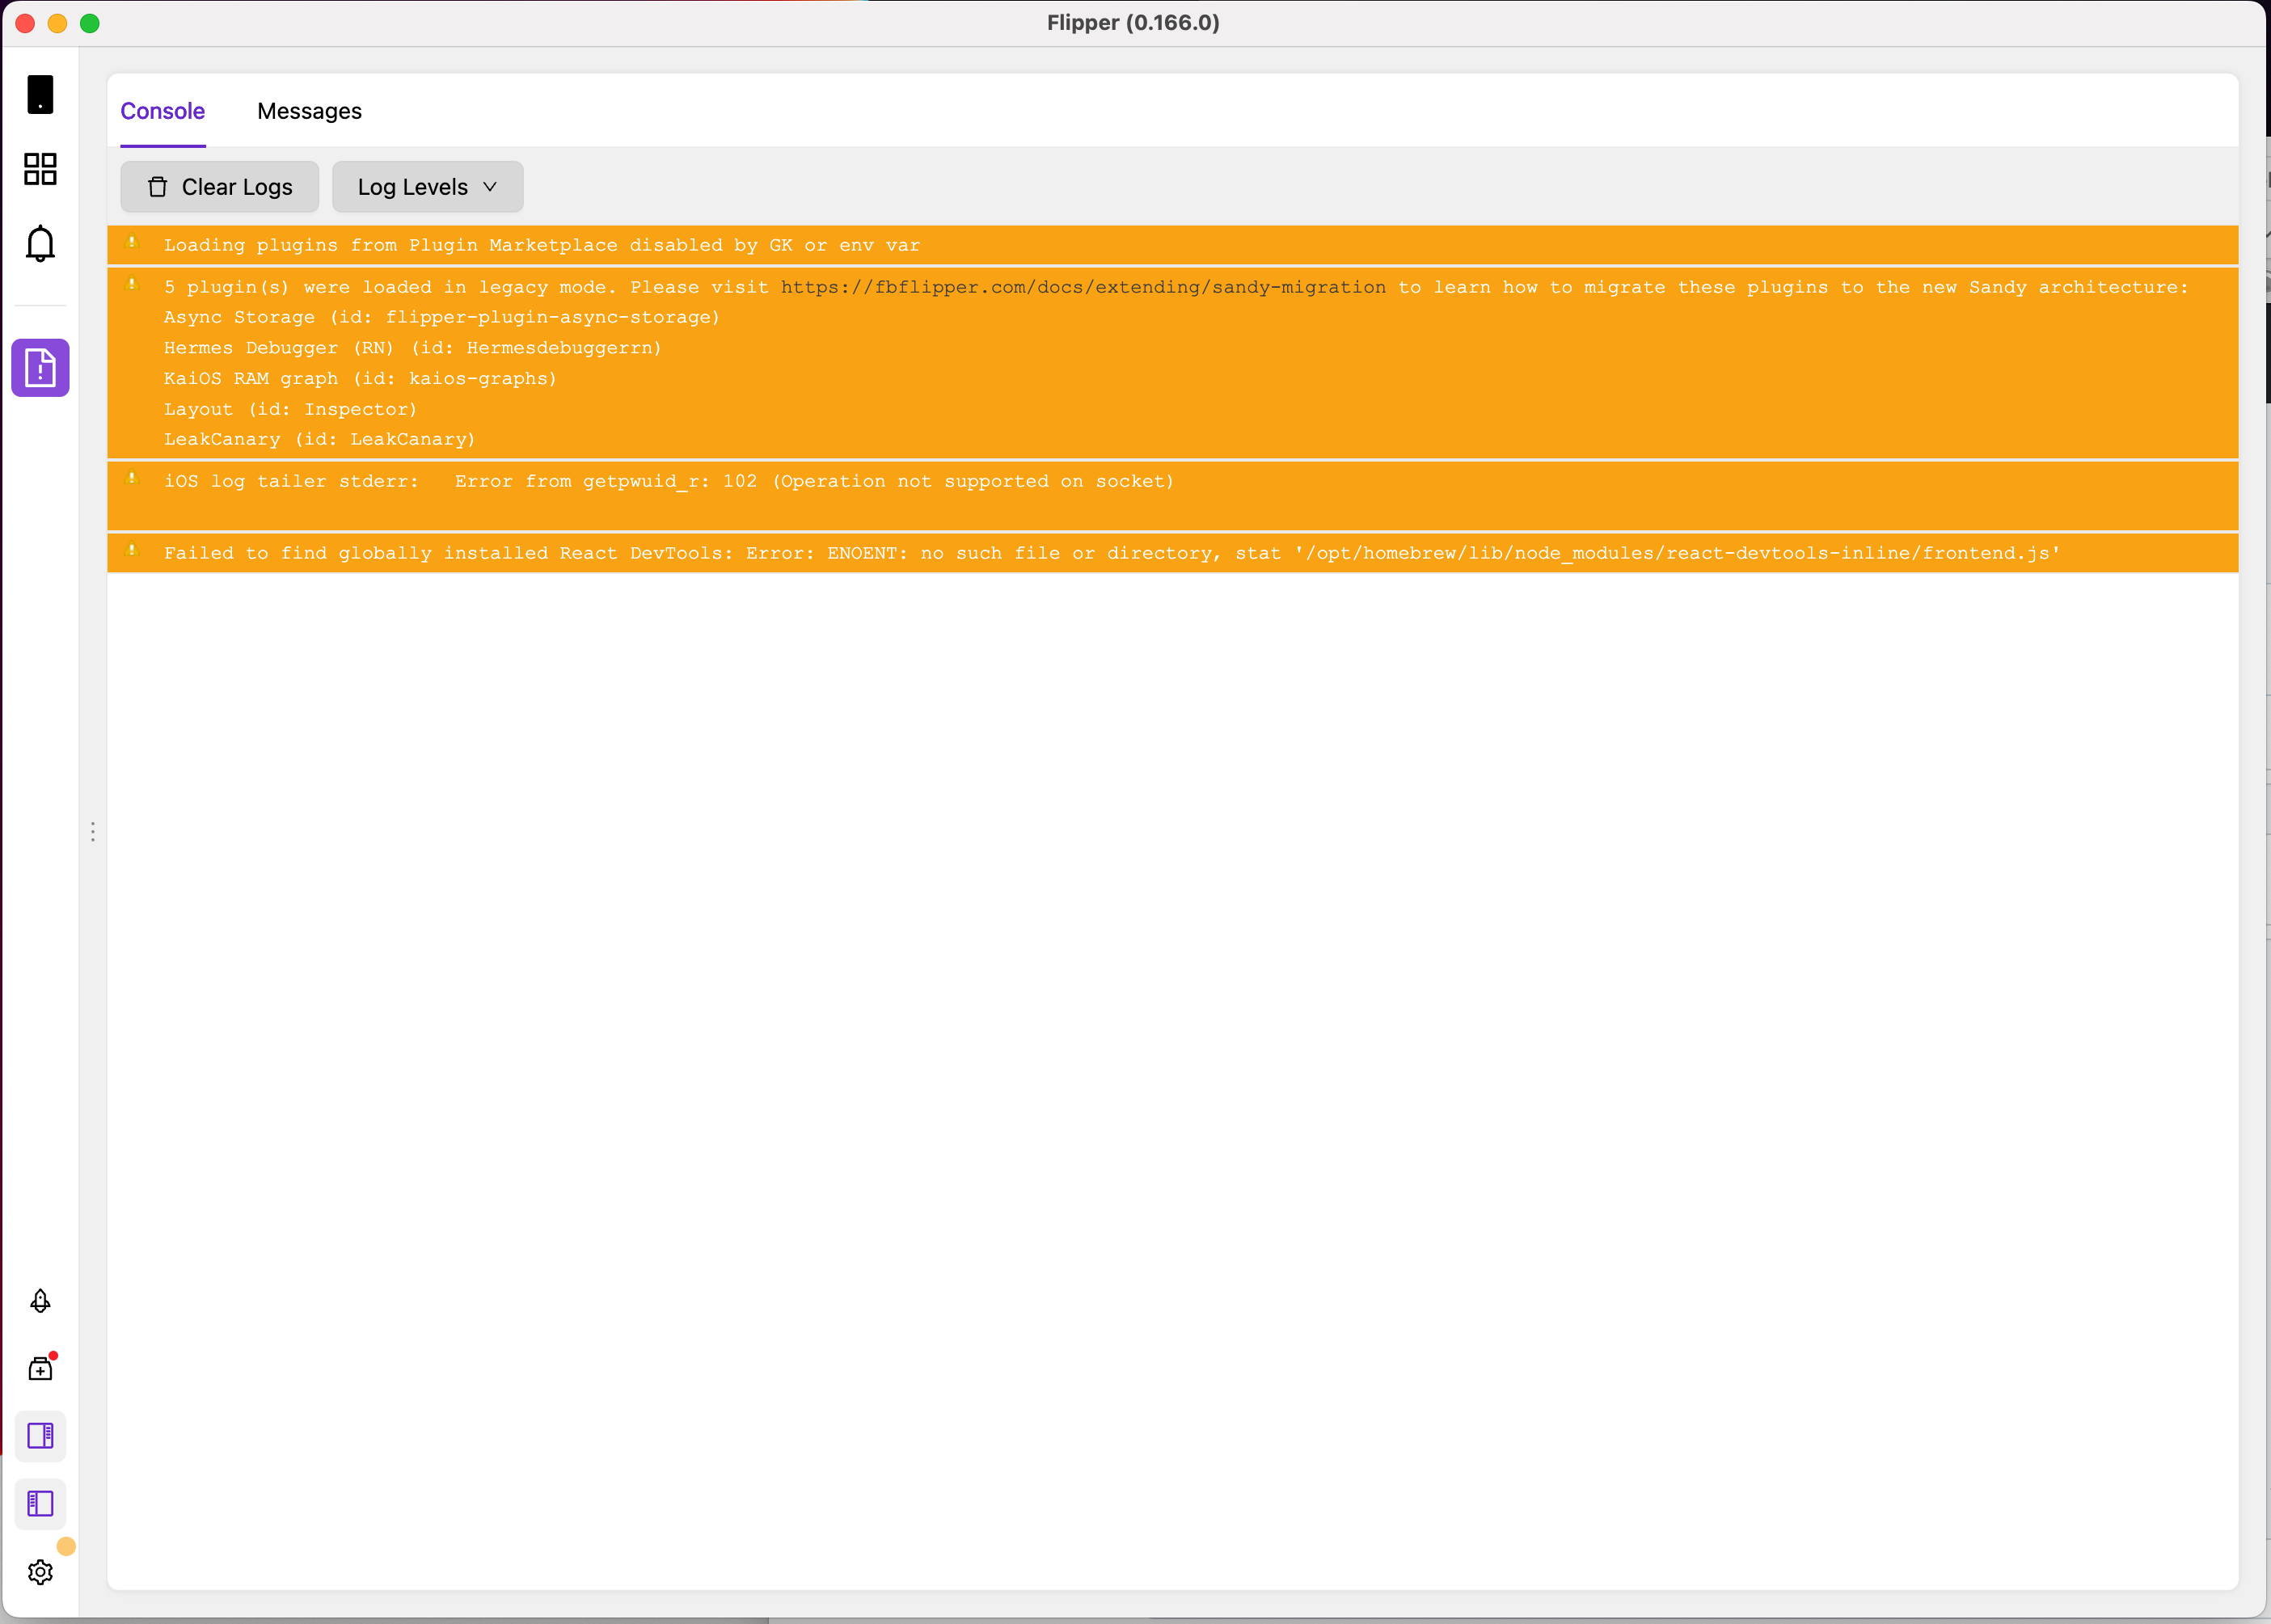Viewport: 2271px width, 1624px height.
Task: Click warning icon on first log row
Action: click(132, 242)
